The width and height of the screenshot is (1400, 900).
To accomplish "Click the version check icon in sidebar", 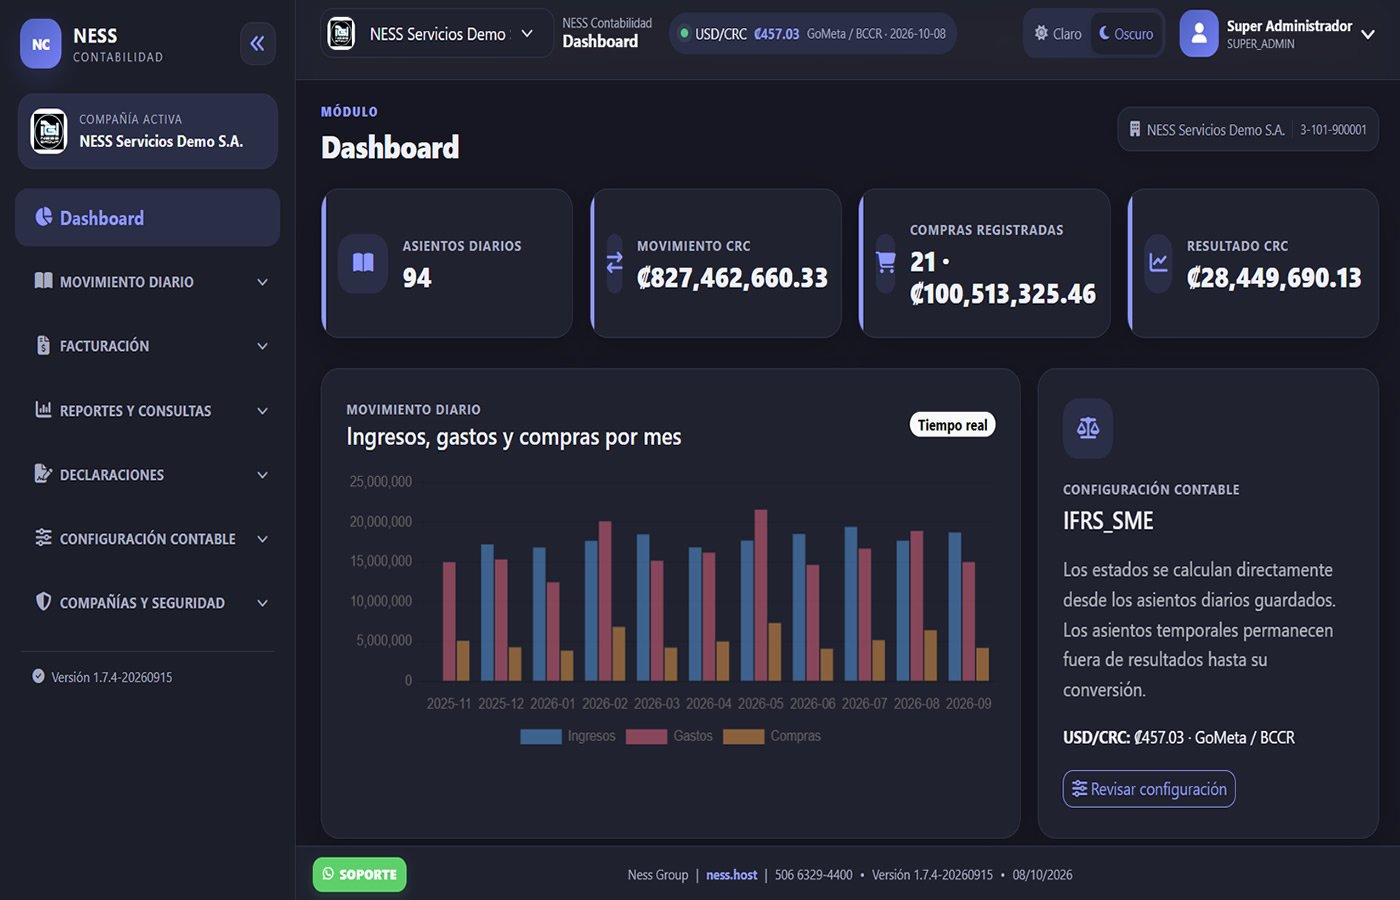I will (38, 676).
